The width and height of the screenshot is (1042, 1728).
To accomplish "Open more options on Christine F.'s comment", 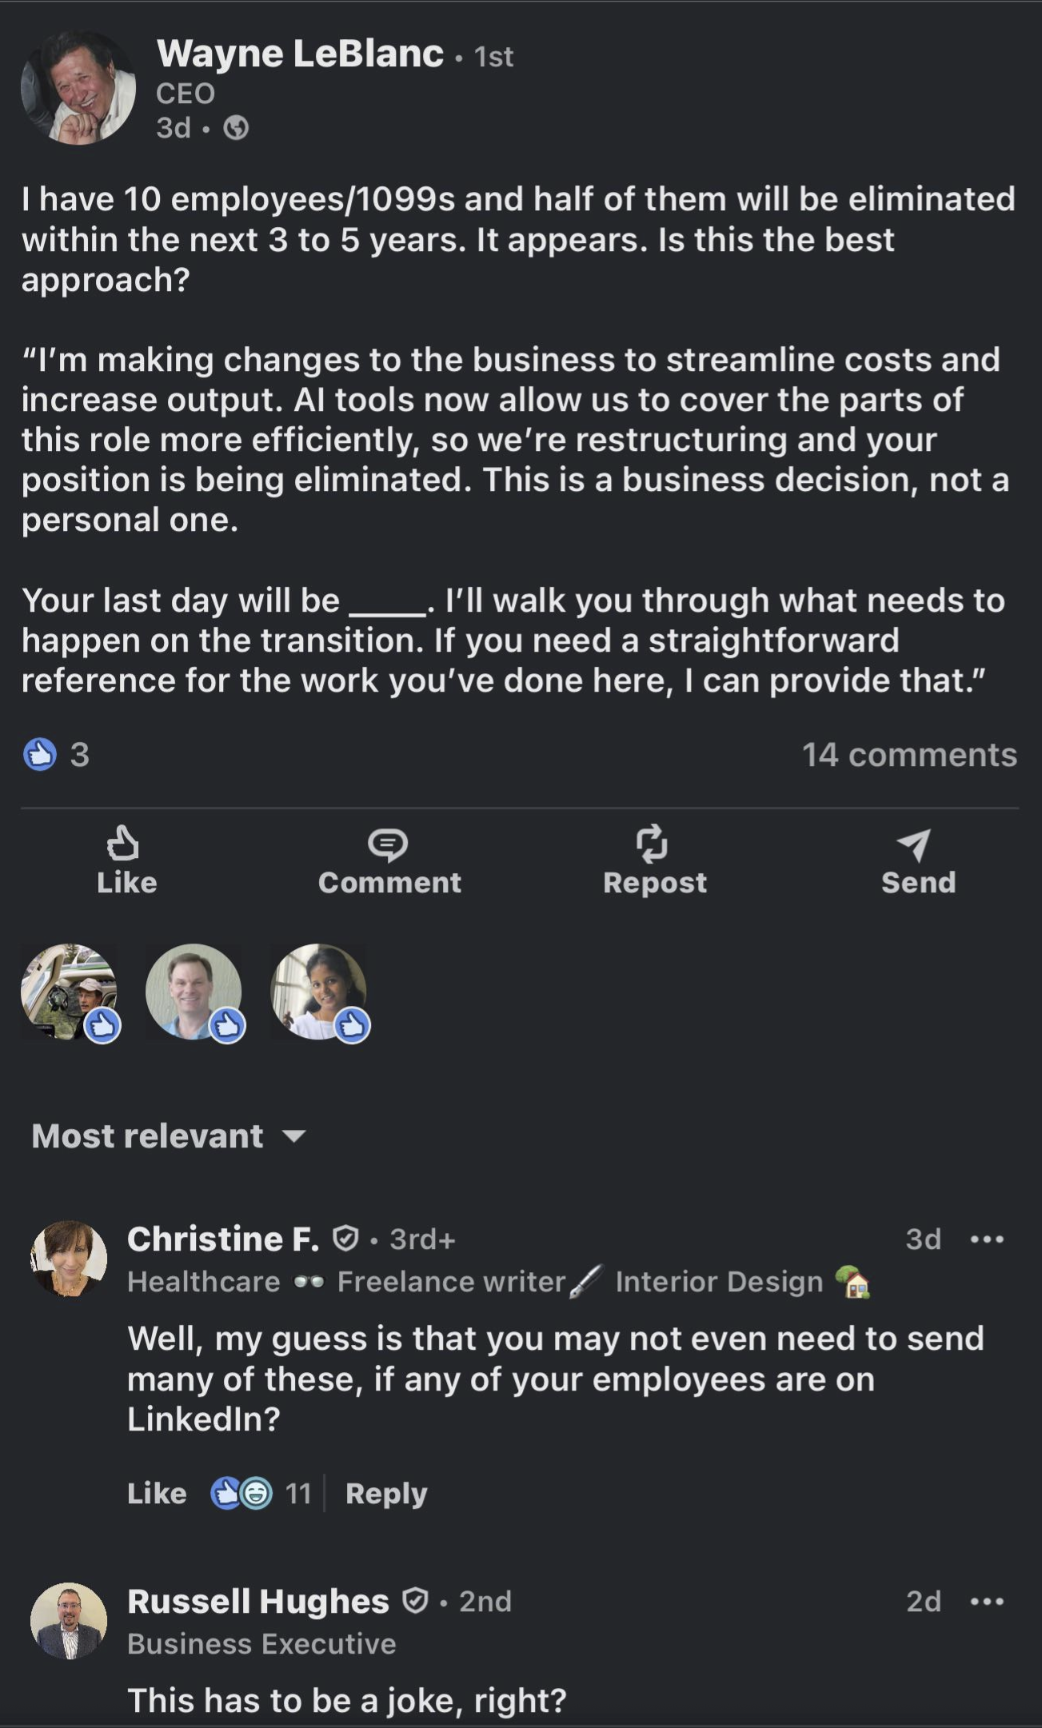I will (986, 1239).
